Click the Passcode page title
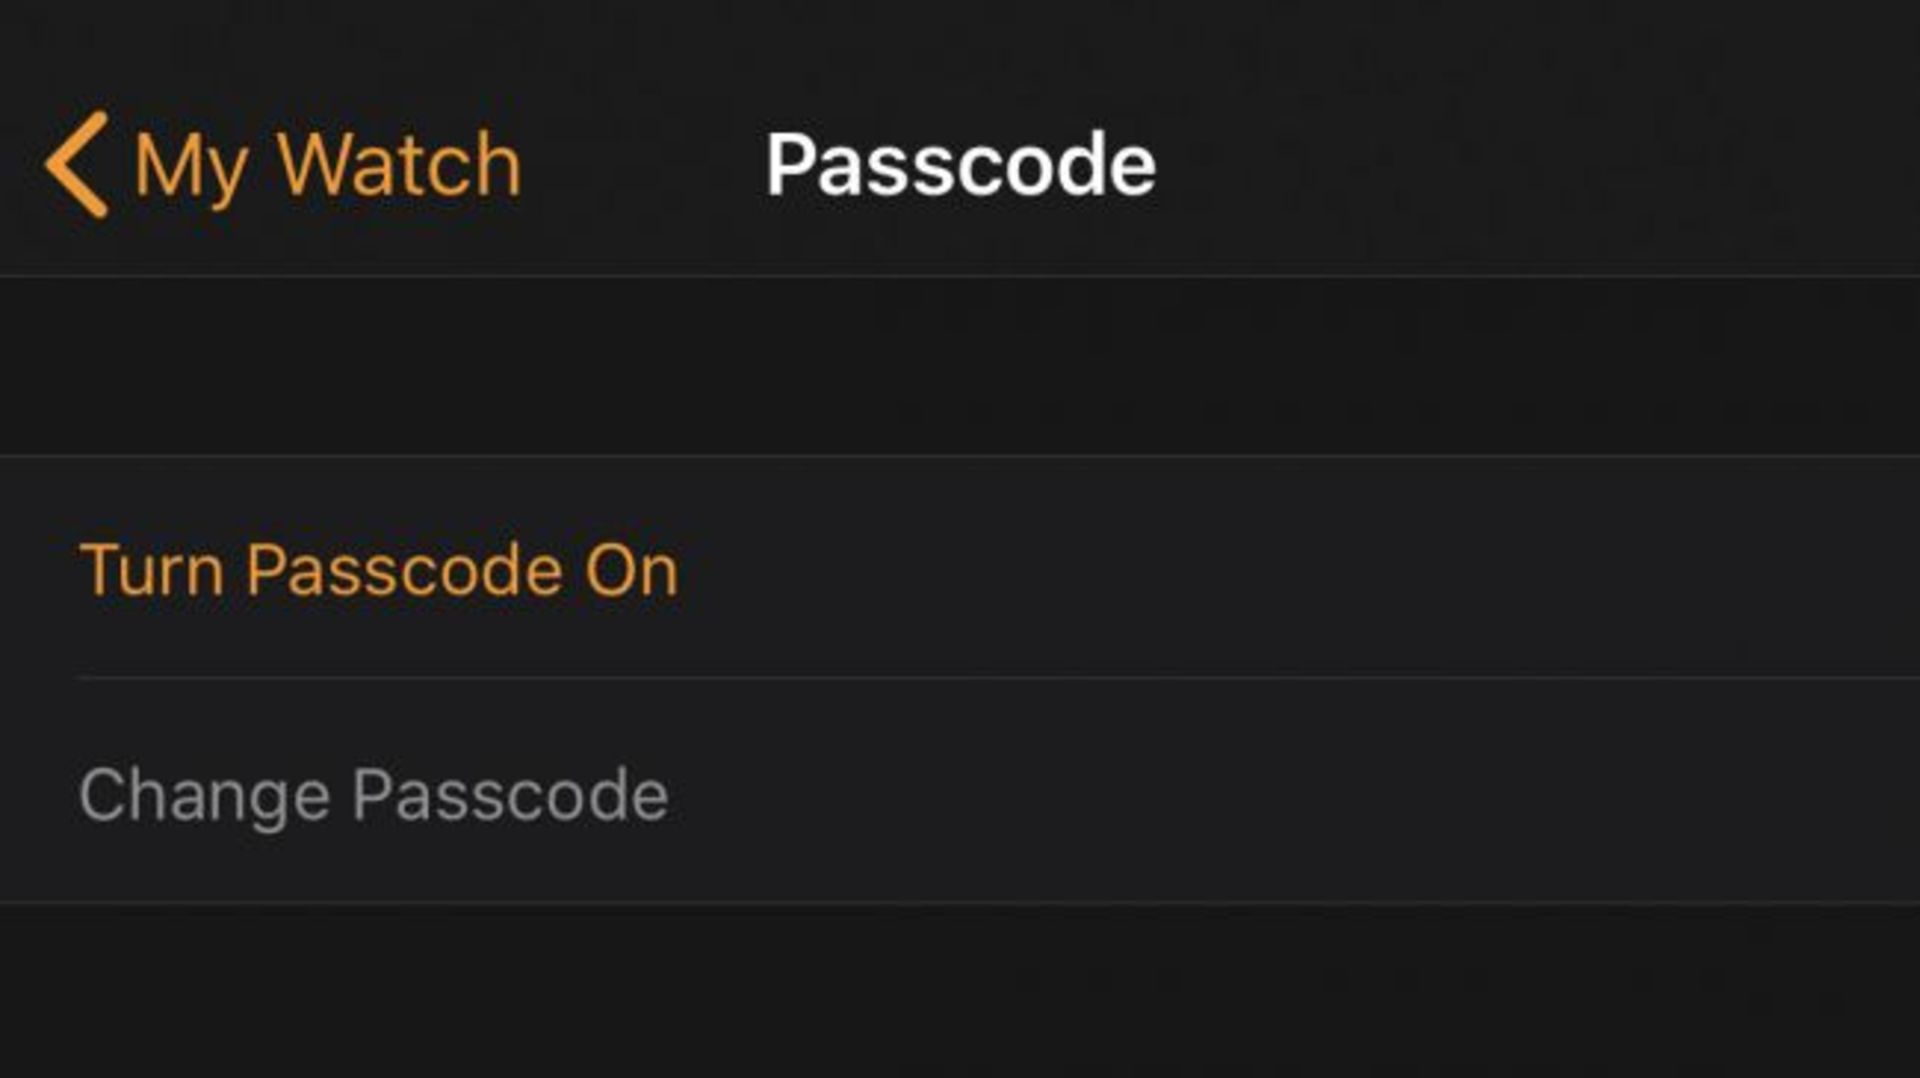The image size is (1920, 1078). click(x=960, y=165)
